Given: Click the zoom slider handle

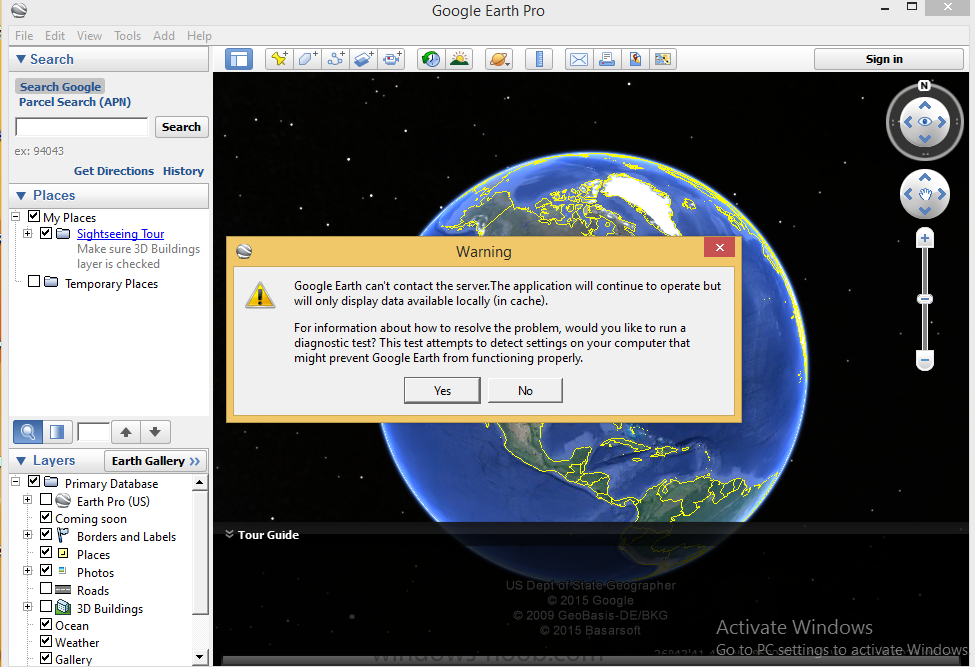Looking at the screenshot, I should [x=925, y=299].
